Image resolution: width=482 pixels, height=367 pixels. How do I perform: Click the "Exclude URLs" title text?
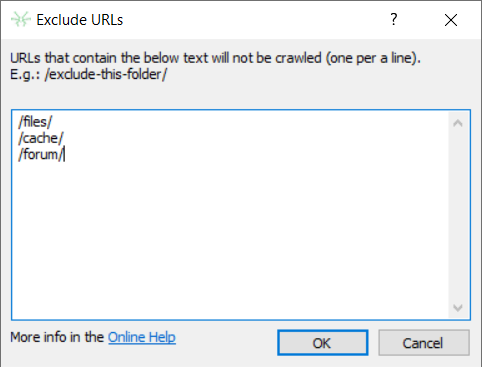click(x=80, y=20)
